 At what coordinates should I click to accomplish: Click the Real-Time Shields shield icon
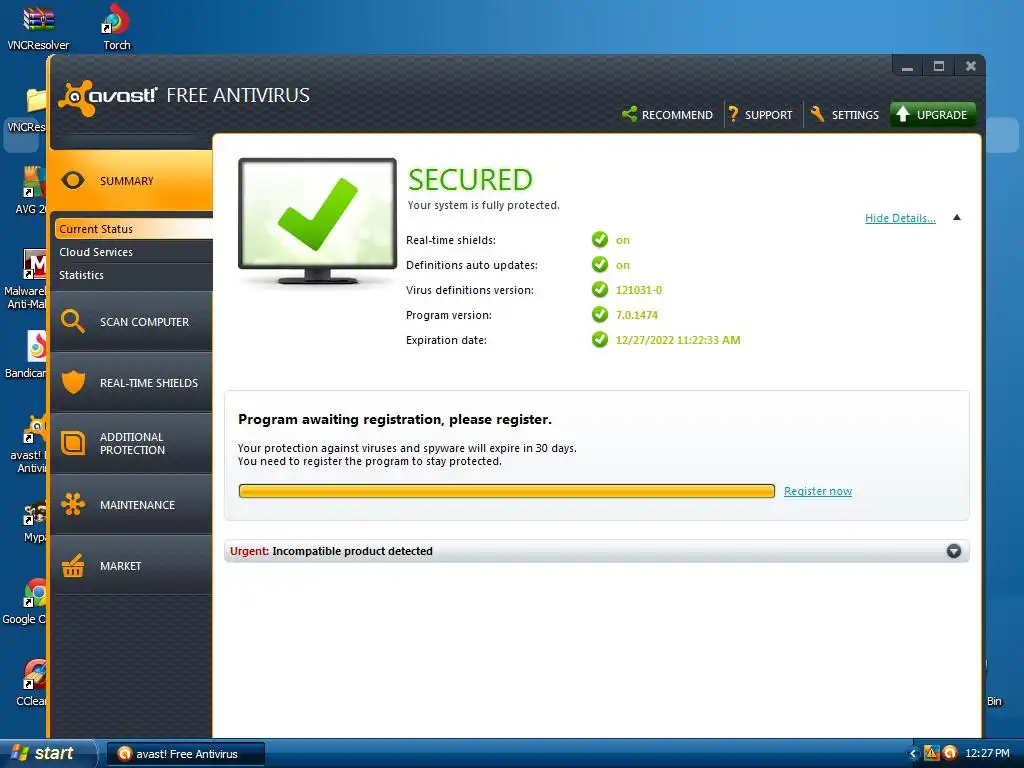click(x=73, y=382)
